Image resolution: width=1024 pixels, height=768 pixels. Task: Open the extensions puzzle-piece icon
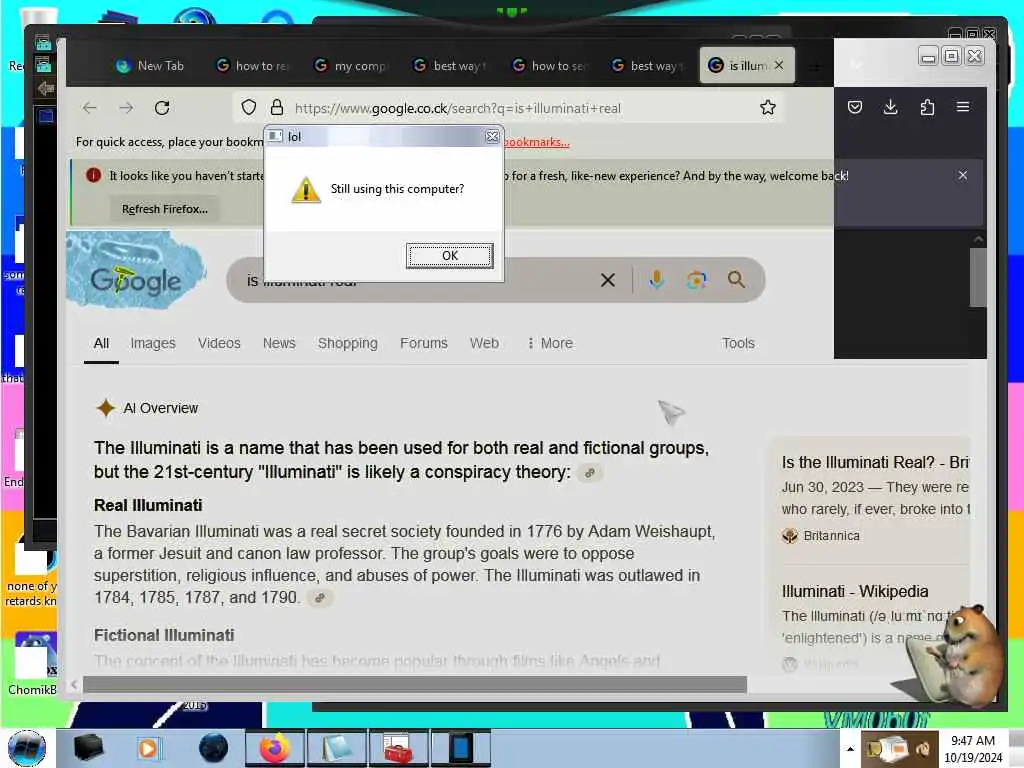coord(927,107)
